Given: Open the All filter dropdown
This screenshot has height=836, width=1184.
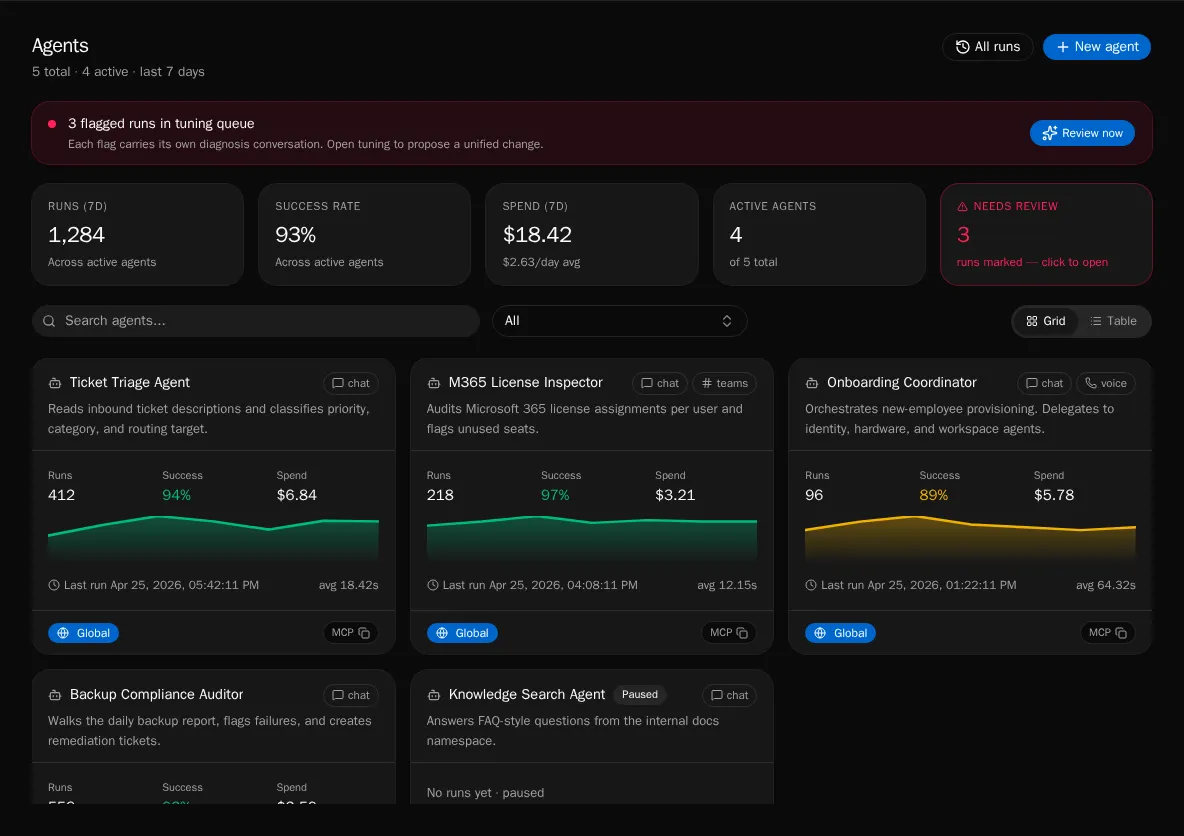Looking at the screenshot, I should [619, 321].
